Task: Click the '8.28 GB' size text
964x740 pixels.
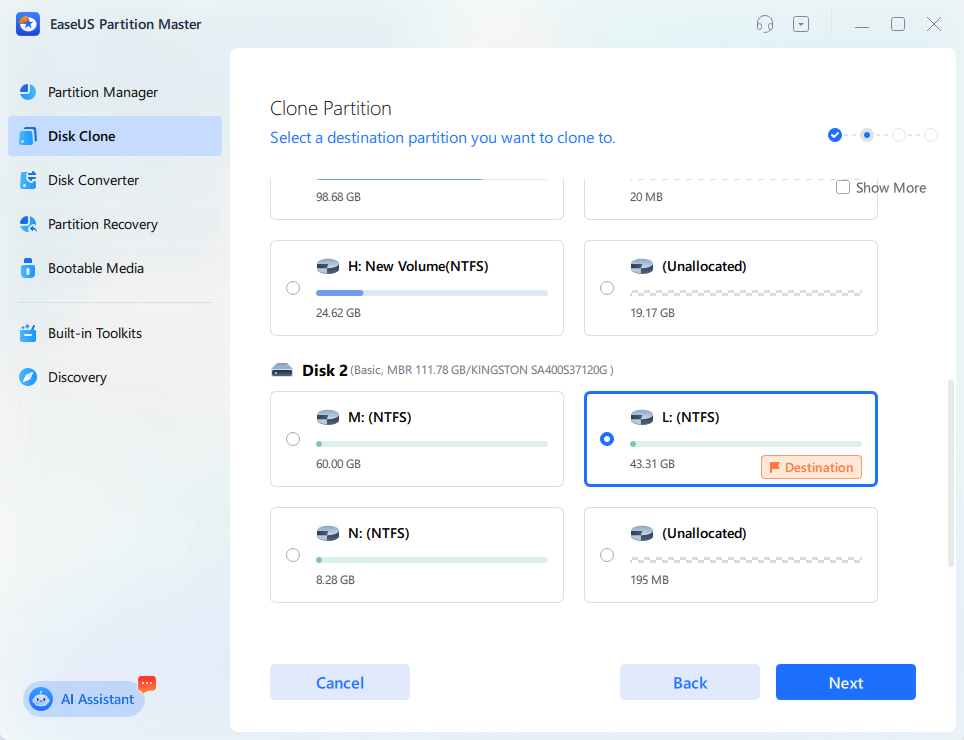Action: 335,580
